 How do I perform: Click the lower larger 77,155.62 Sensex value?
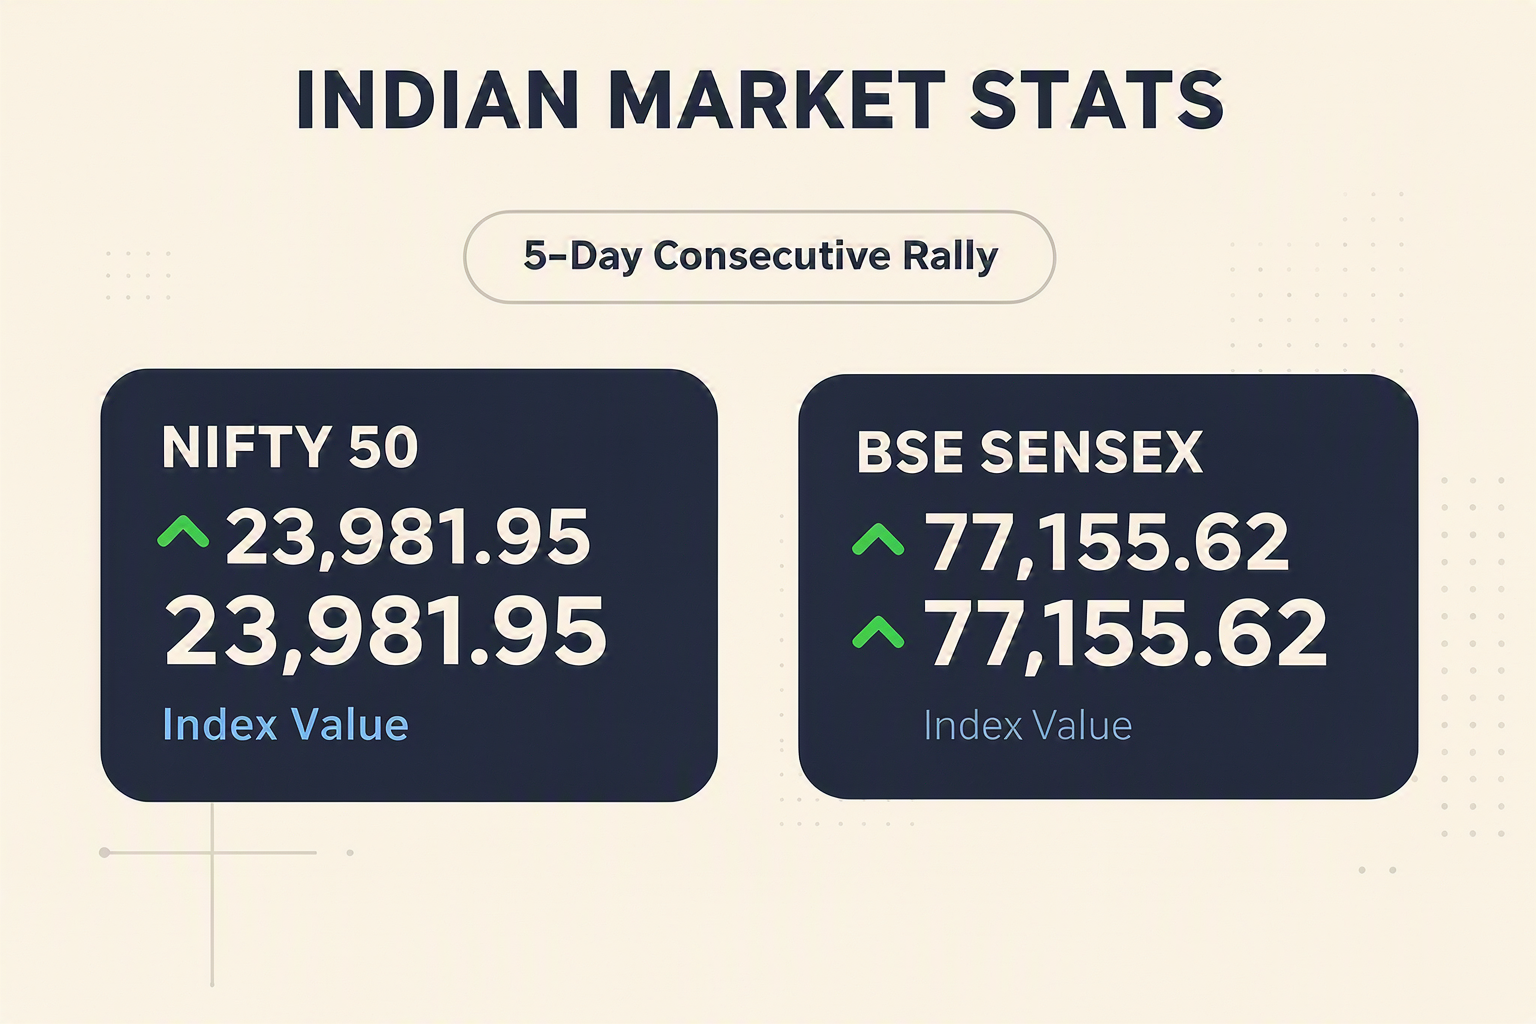click(x=1126, y=633)
